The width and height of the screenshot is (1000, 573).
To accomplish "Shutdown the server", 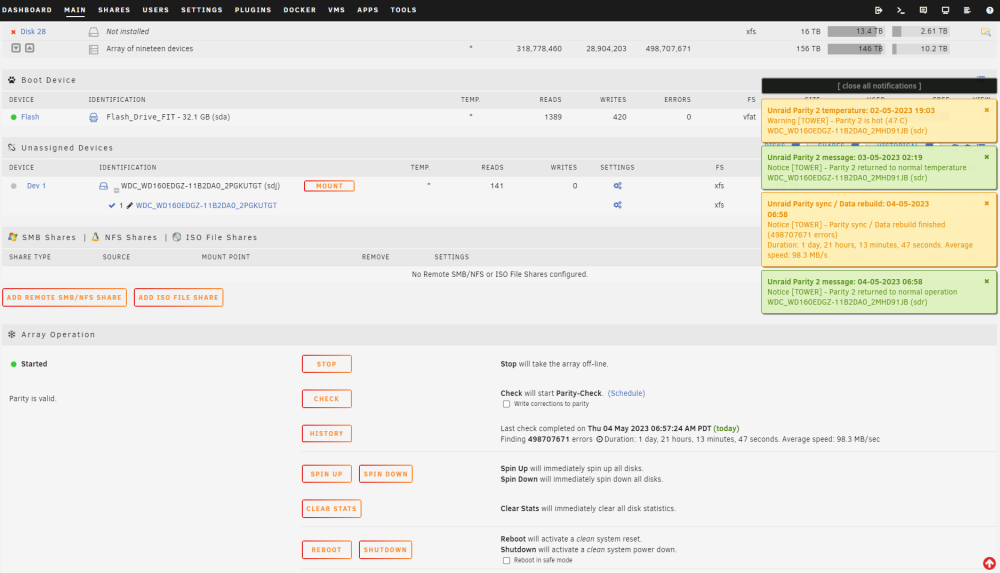I will point(385,549).
